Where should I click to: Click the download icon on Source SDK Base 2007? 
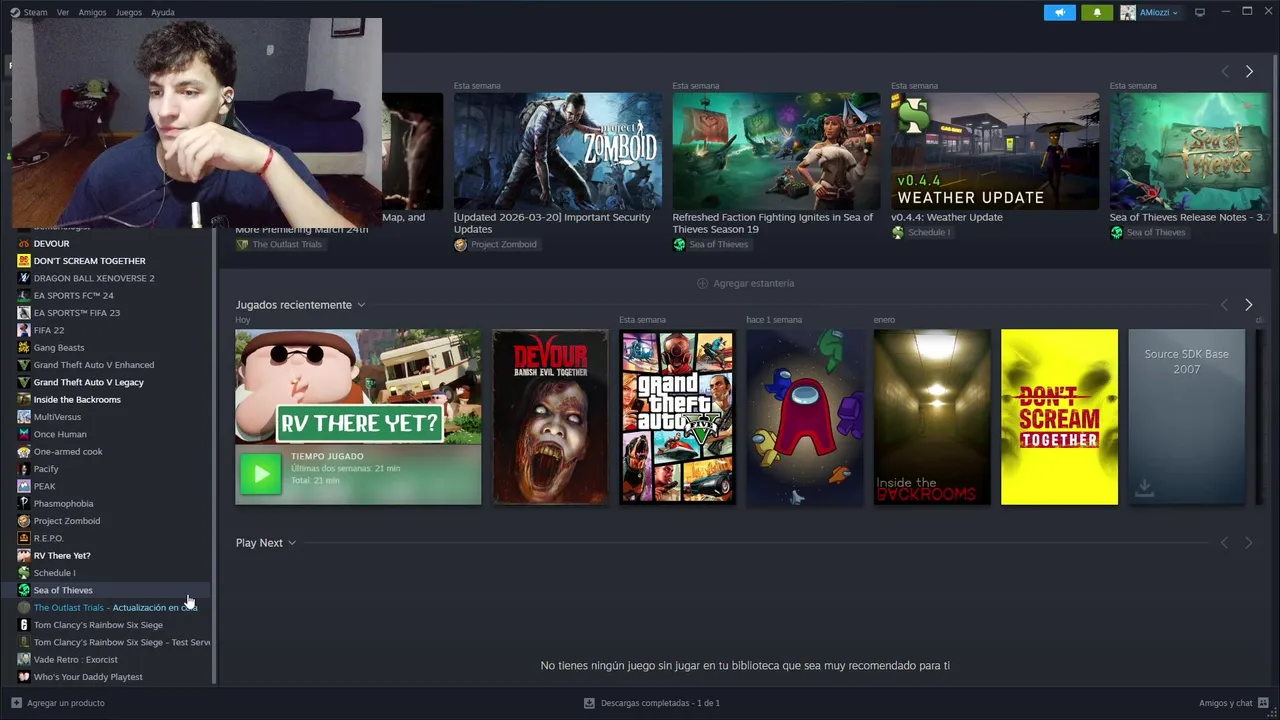[x=1145, y=488]
